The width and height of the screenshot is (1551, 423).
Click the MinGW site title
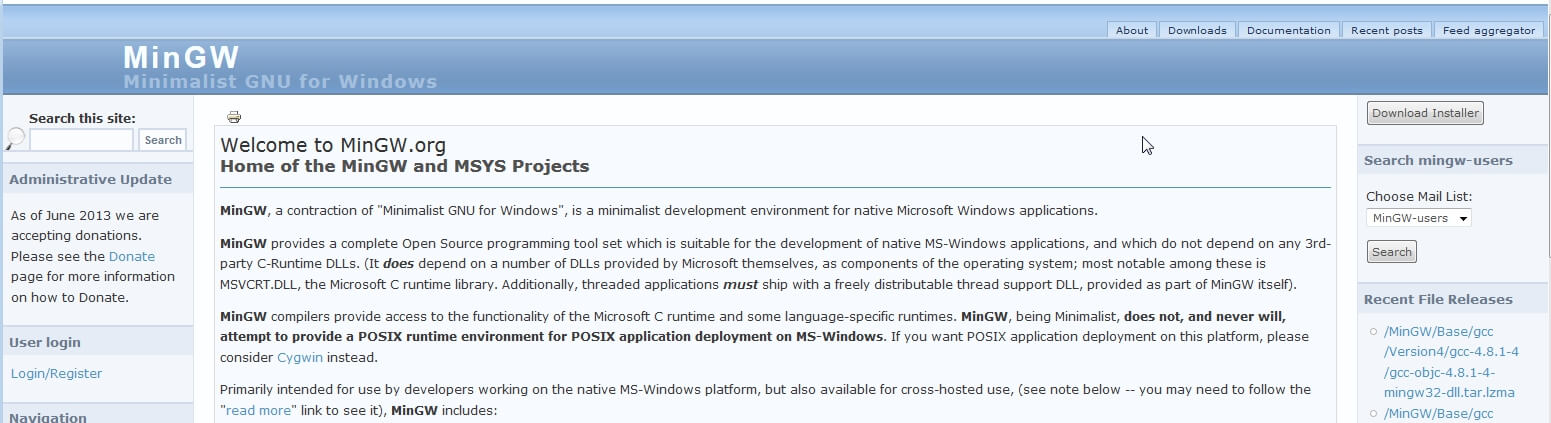pyautogui.click(x=181, y=57)
